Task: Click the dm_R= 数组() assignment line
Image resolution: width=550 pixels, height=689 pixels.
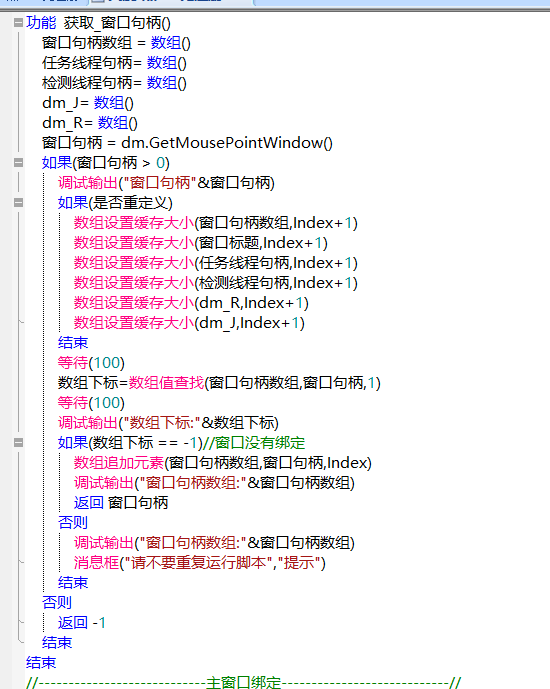Action: pos(90,123)
